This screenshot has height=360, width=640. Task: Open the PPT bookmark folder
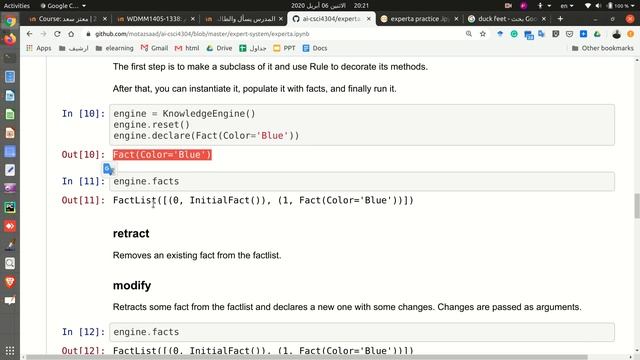[x=284, y=48]
